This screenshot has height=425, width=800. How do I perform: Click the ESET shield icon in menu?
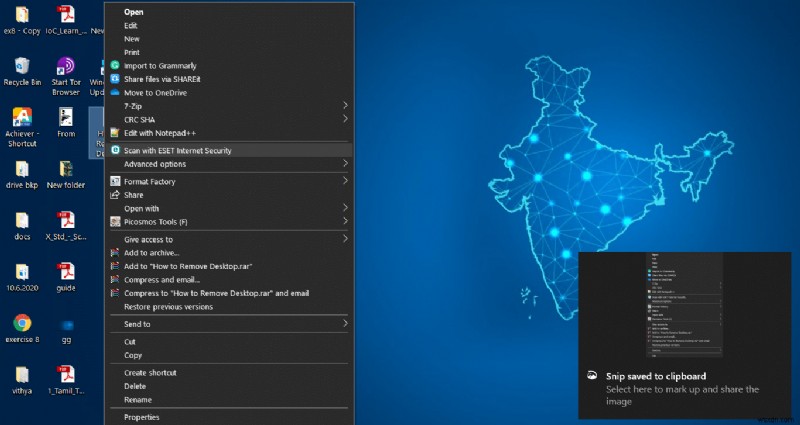[x=115, y=150]
